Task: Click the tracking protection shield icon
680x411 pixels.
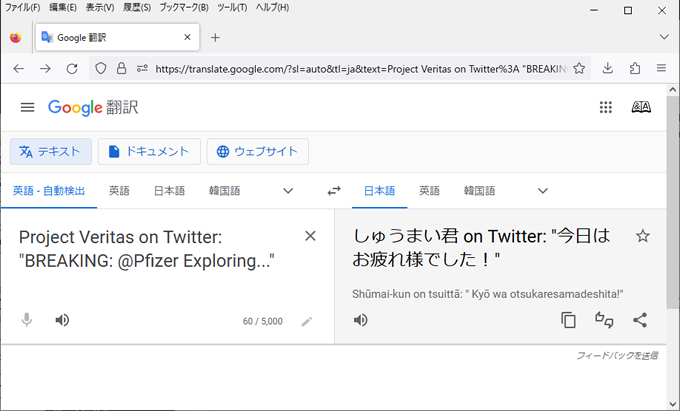Action: [101, 68]
